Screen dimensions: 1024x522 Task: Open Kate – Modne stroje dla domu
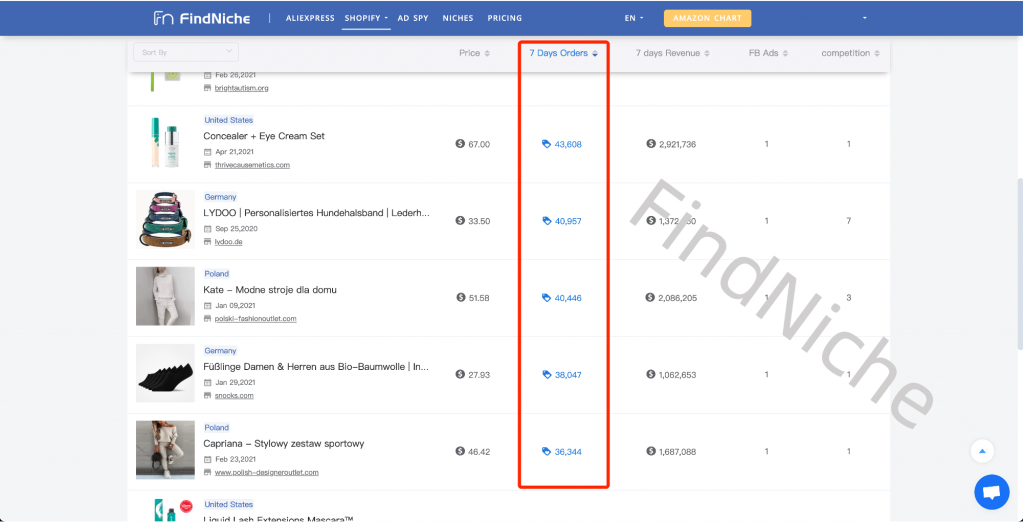click(x=270, y=289)
